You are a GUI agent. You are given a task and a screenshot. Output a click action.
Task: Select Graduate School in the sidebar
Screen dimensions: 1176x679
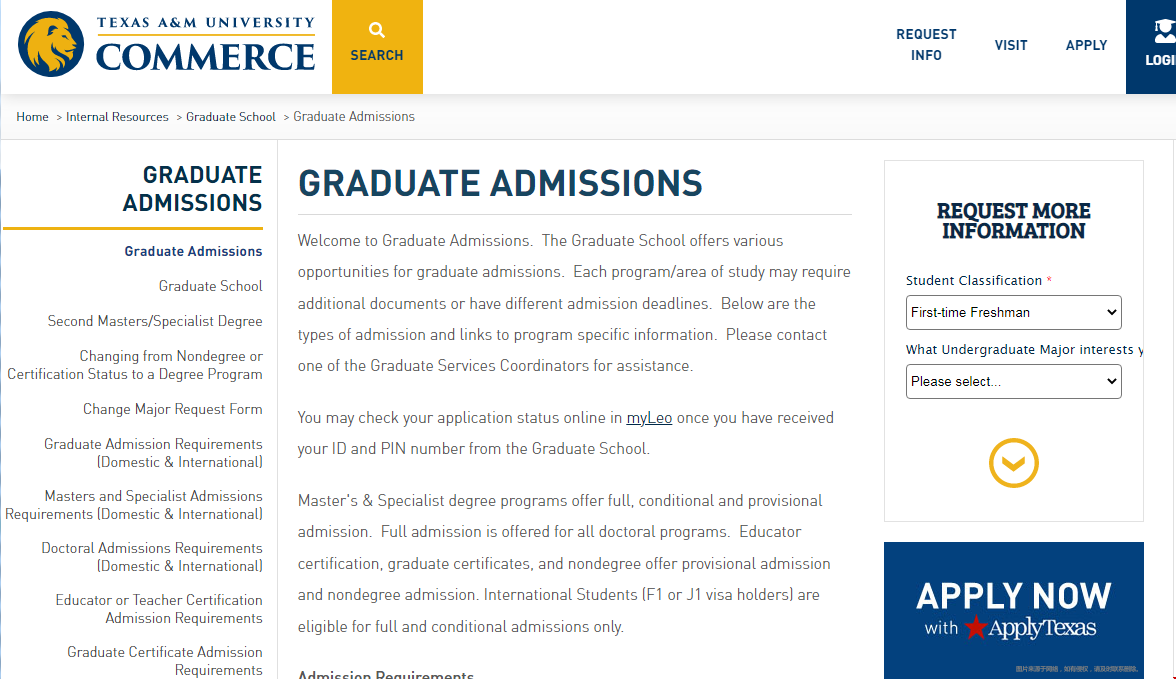click(x=210, y=286)
